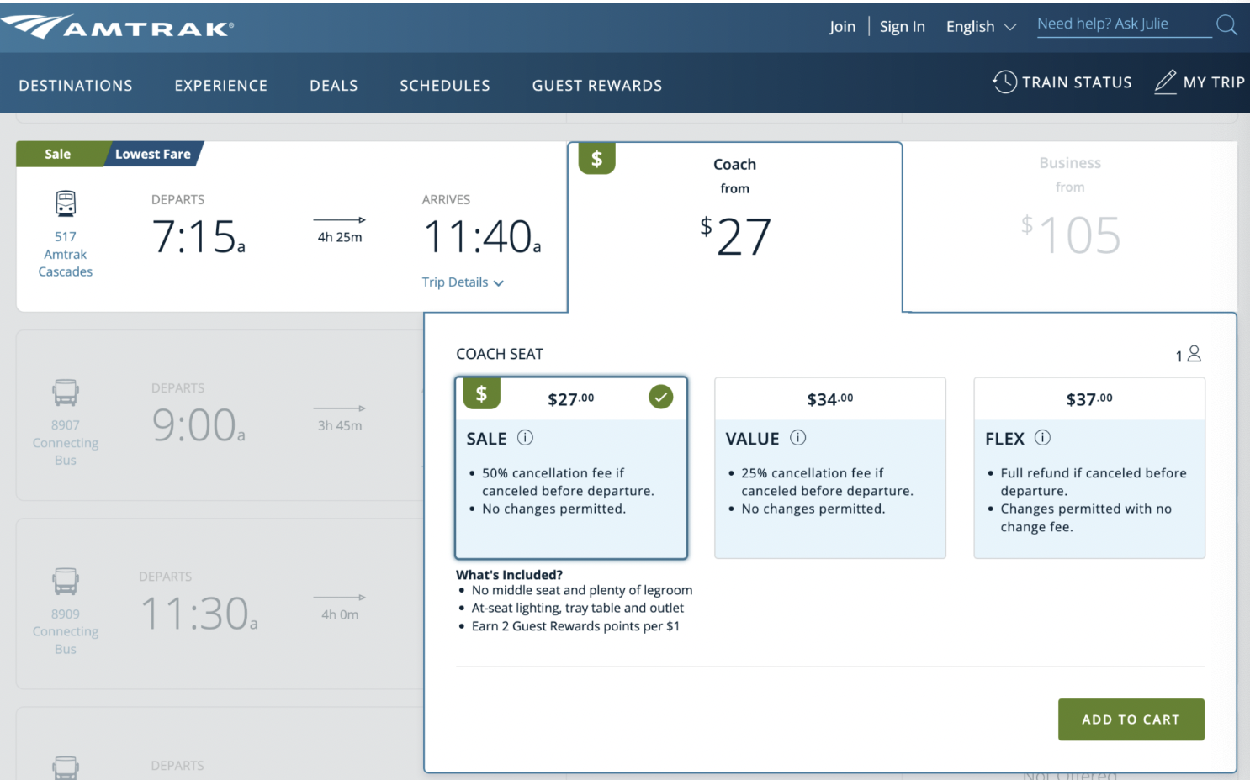Click the bus icon for 8909
The width and height of the screenshot is (1250, 780).
[x=66, y=581]
